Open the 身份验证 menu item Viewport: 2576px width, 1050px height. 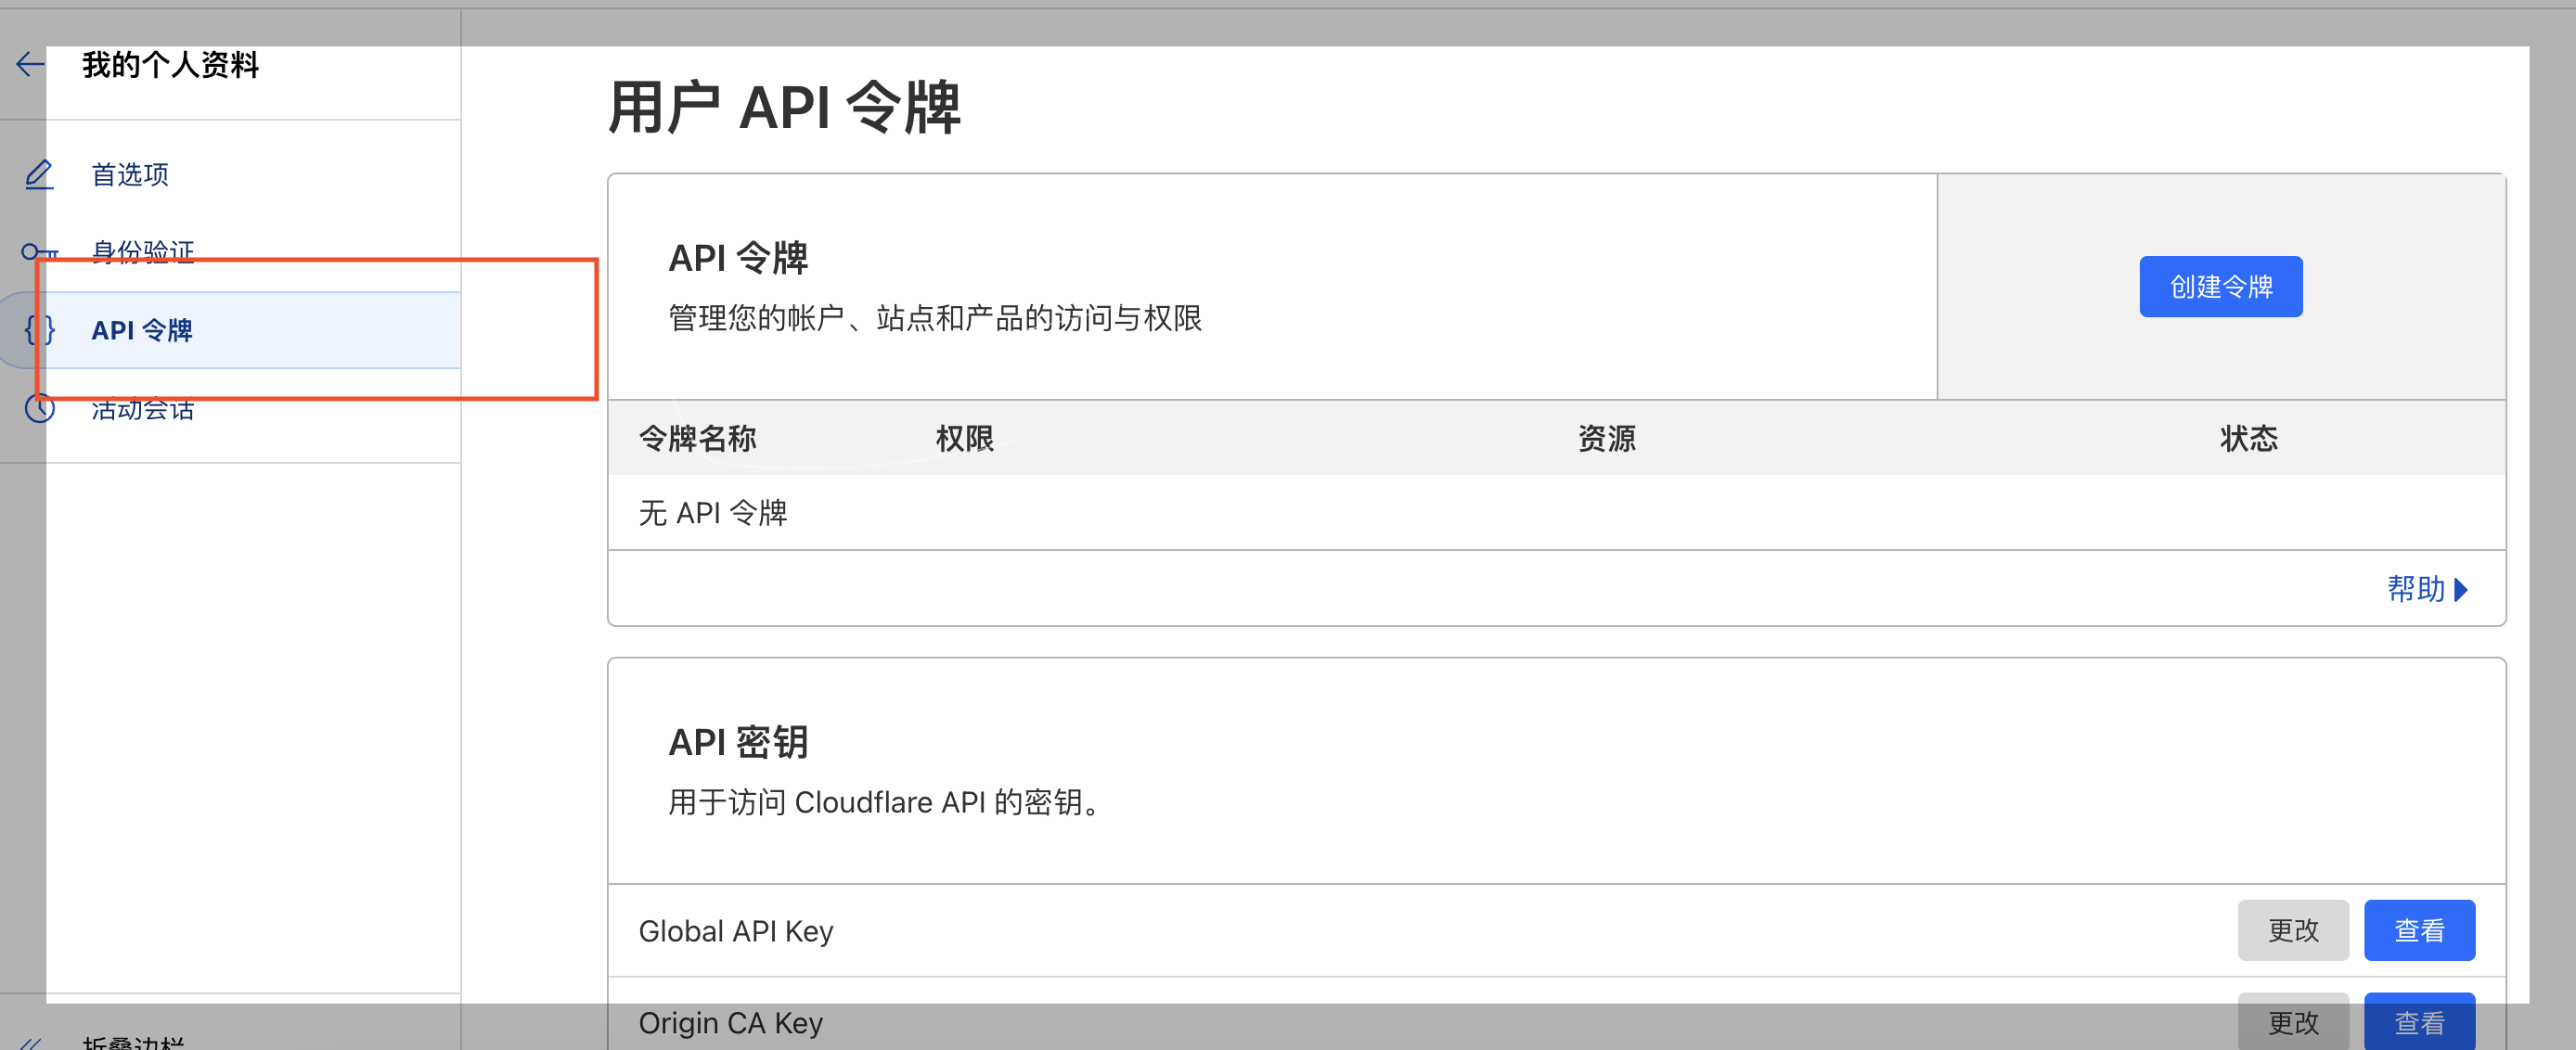click(x=143, y=251)
